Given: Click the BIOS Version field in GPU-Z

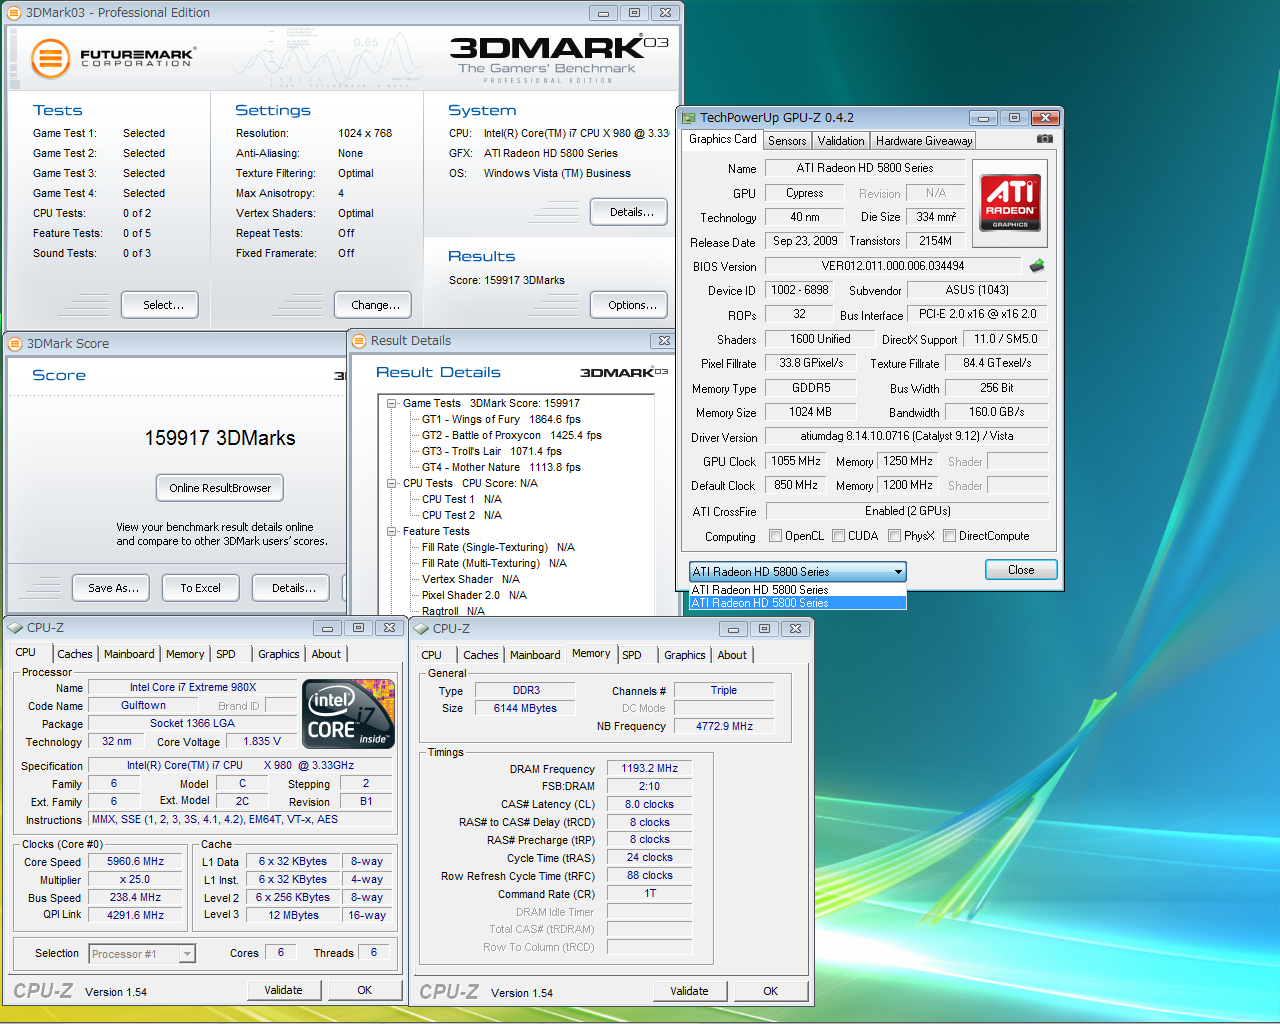Looking at the screenshot, I should click(x=893, y=266).
